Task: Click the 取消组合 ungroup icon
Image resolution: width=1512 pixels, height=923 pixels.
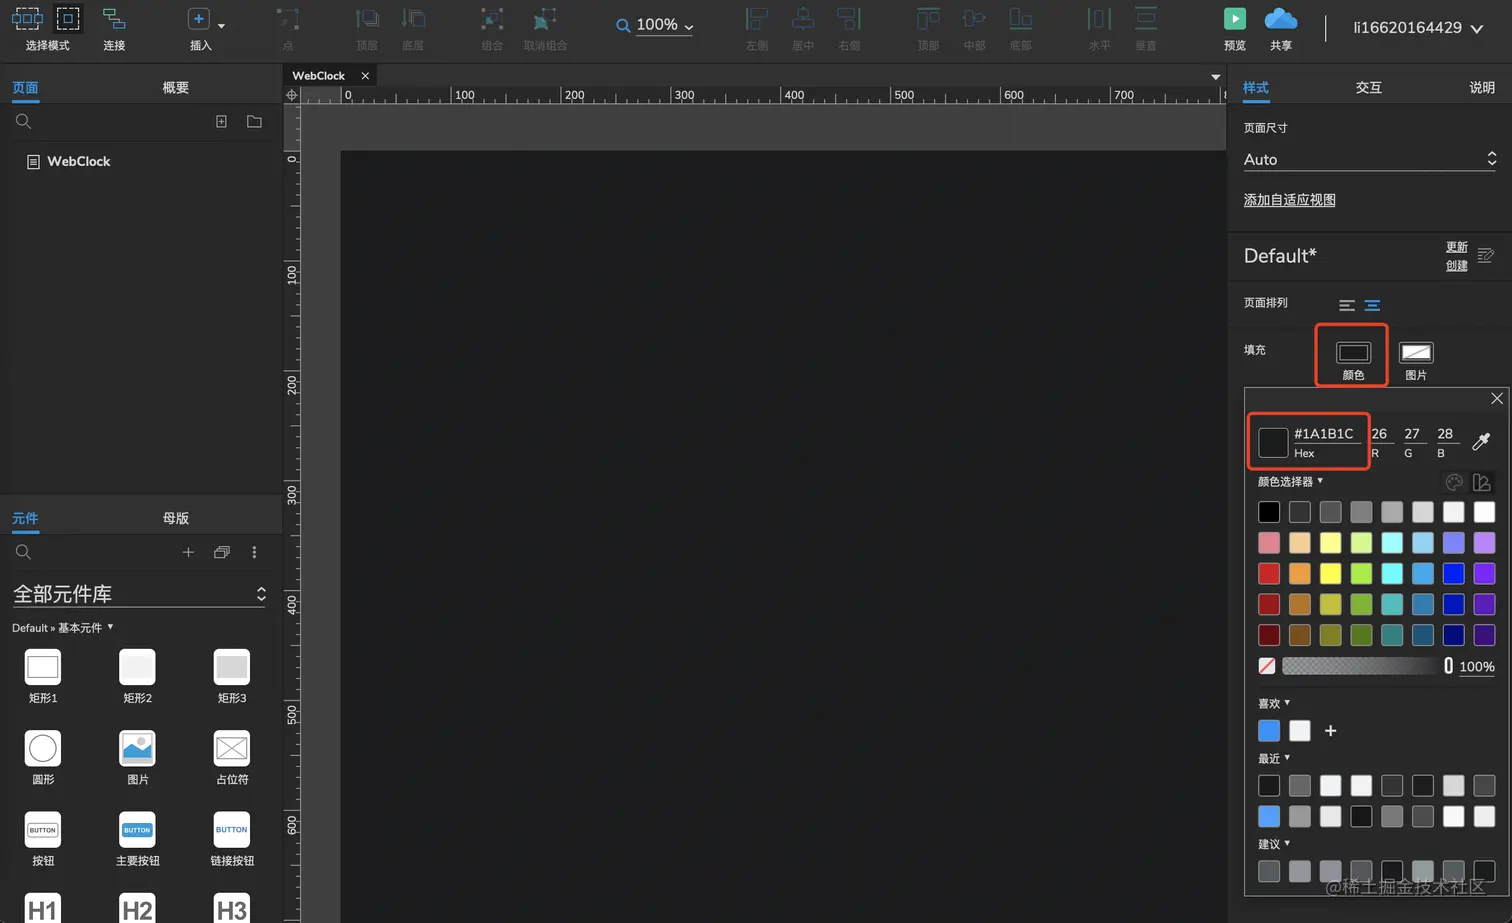Action: 545,19
